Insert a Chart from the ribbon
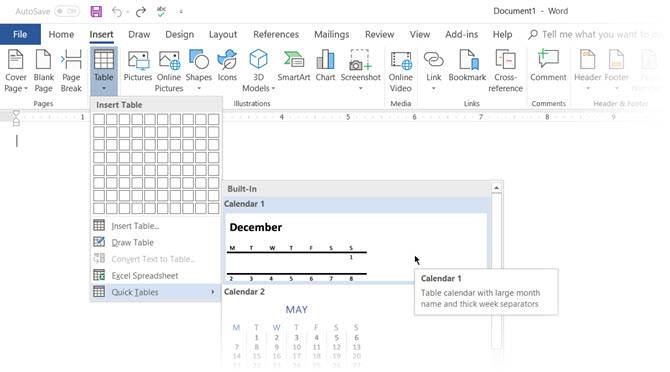Viewport: 670px width, 372px height. click(x=325, y=66)
